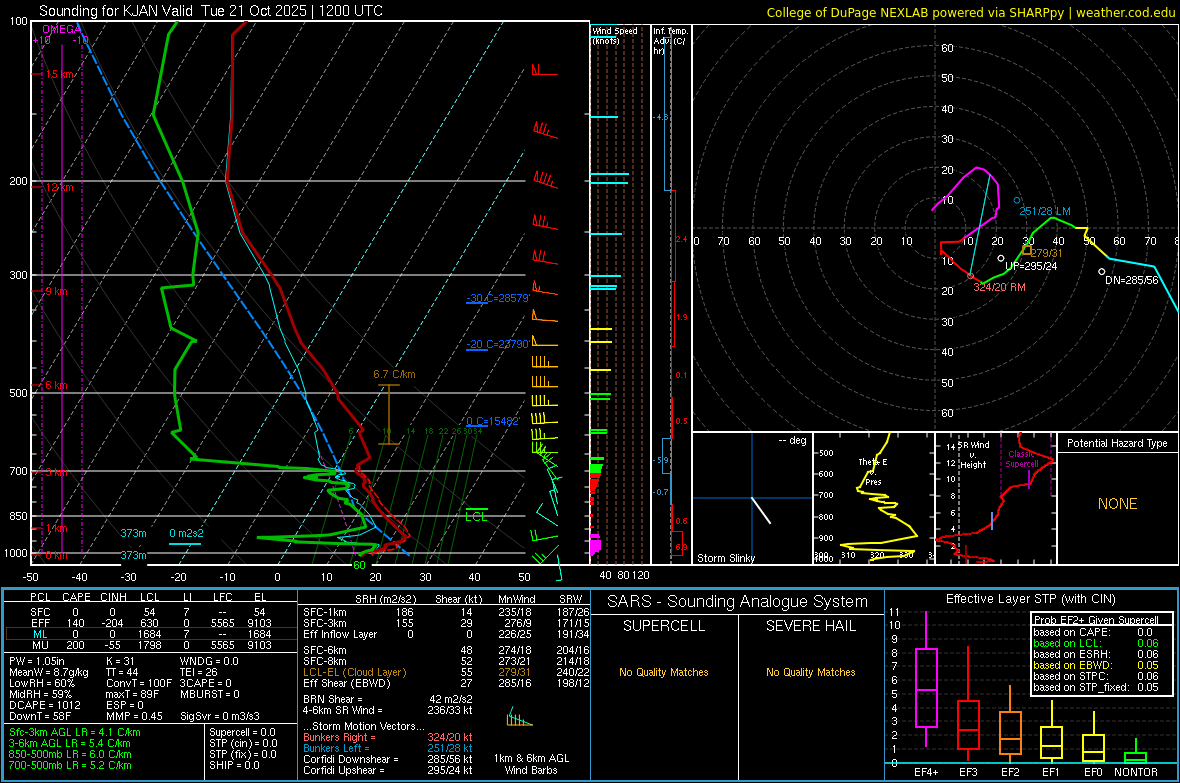The height and width of the screenshot is (783, 1180).
Task: Click the '0 C=15482' freezing level label
Action: pyautogui.click(x=493, y=422)
